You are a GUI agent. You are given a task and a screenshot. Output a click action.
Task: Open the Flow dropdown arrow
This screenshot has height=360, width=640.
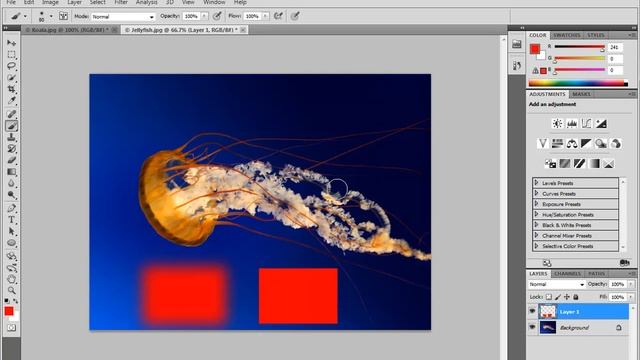(x=265, y=16)
